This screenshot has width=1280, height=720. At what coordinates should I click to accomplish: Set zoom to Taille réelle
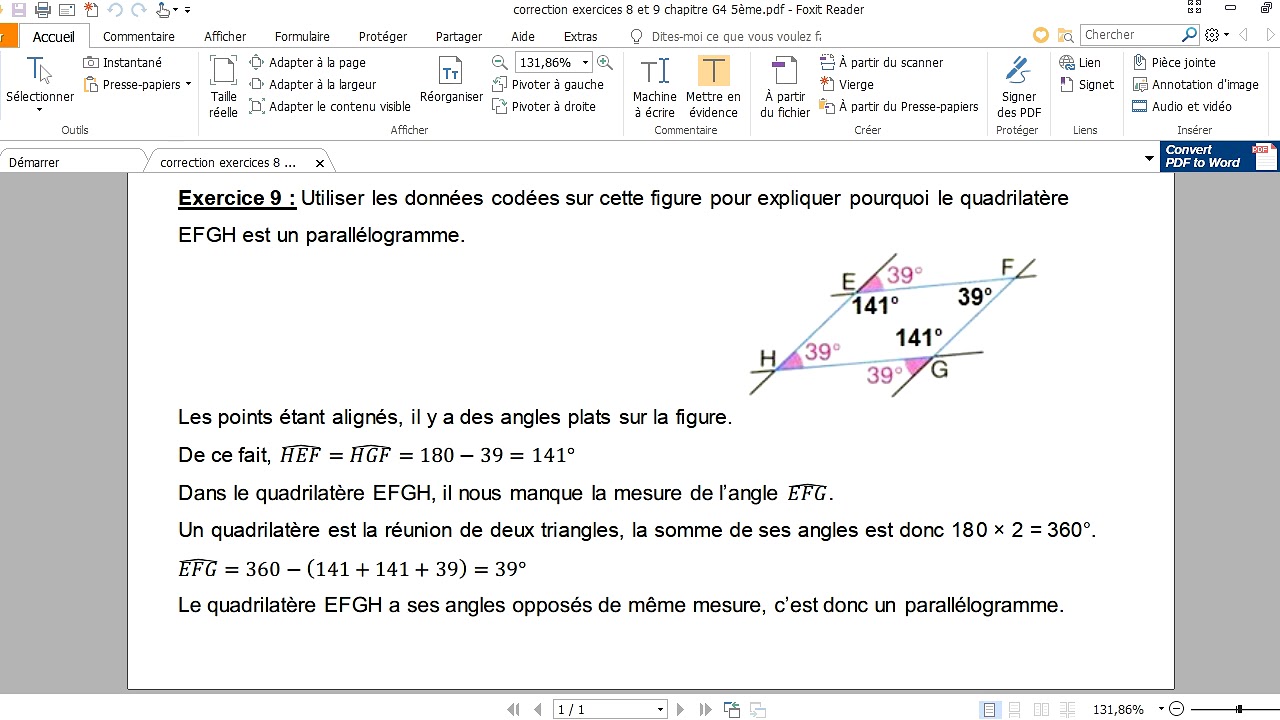[x=224, y=86]
